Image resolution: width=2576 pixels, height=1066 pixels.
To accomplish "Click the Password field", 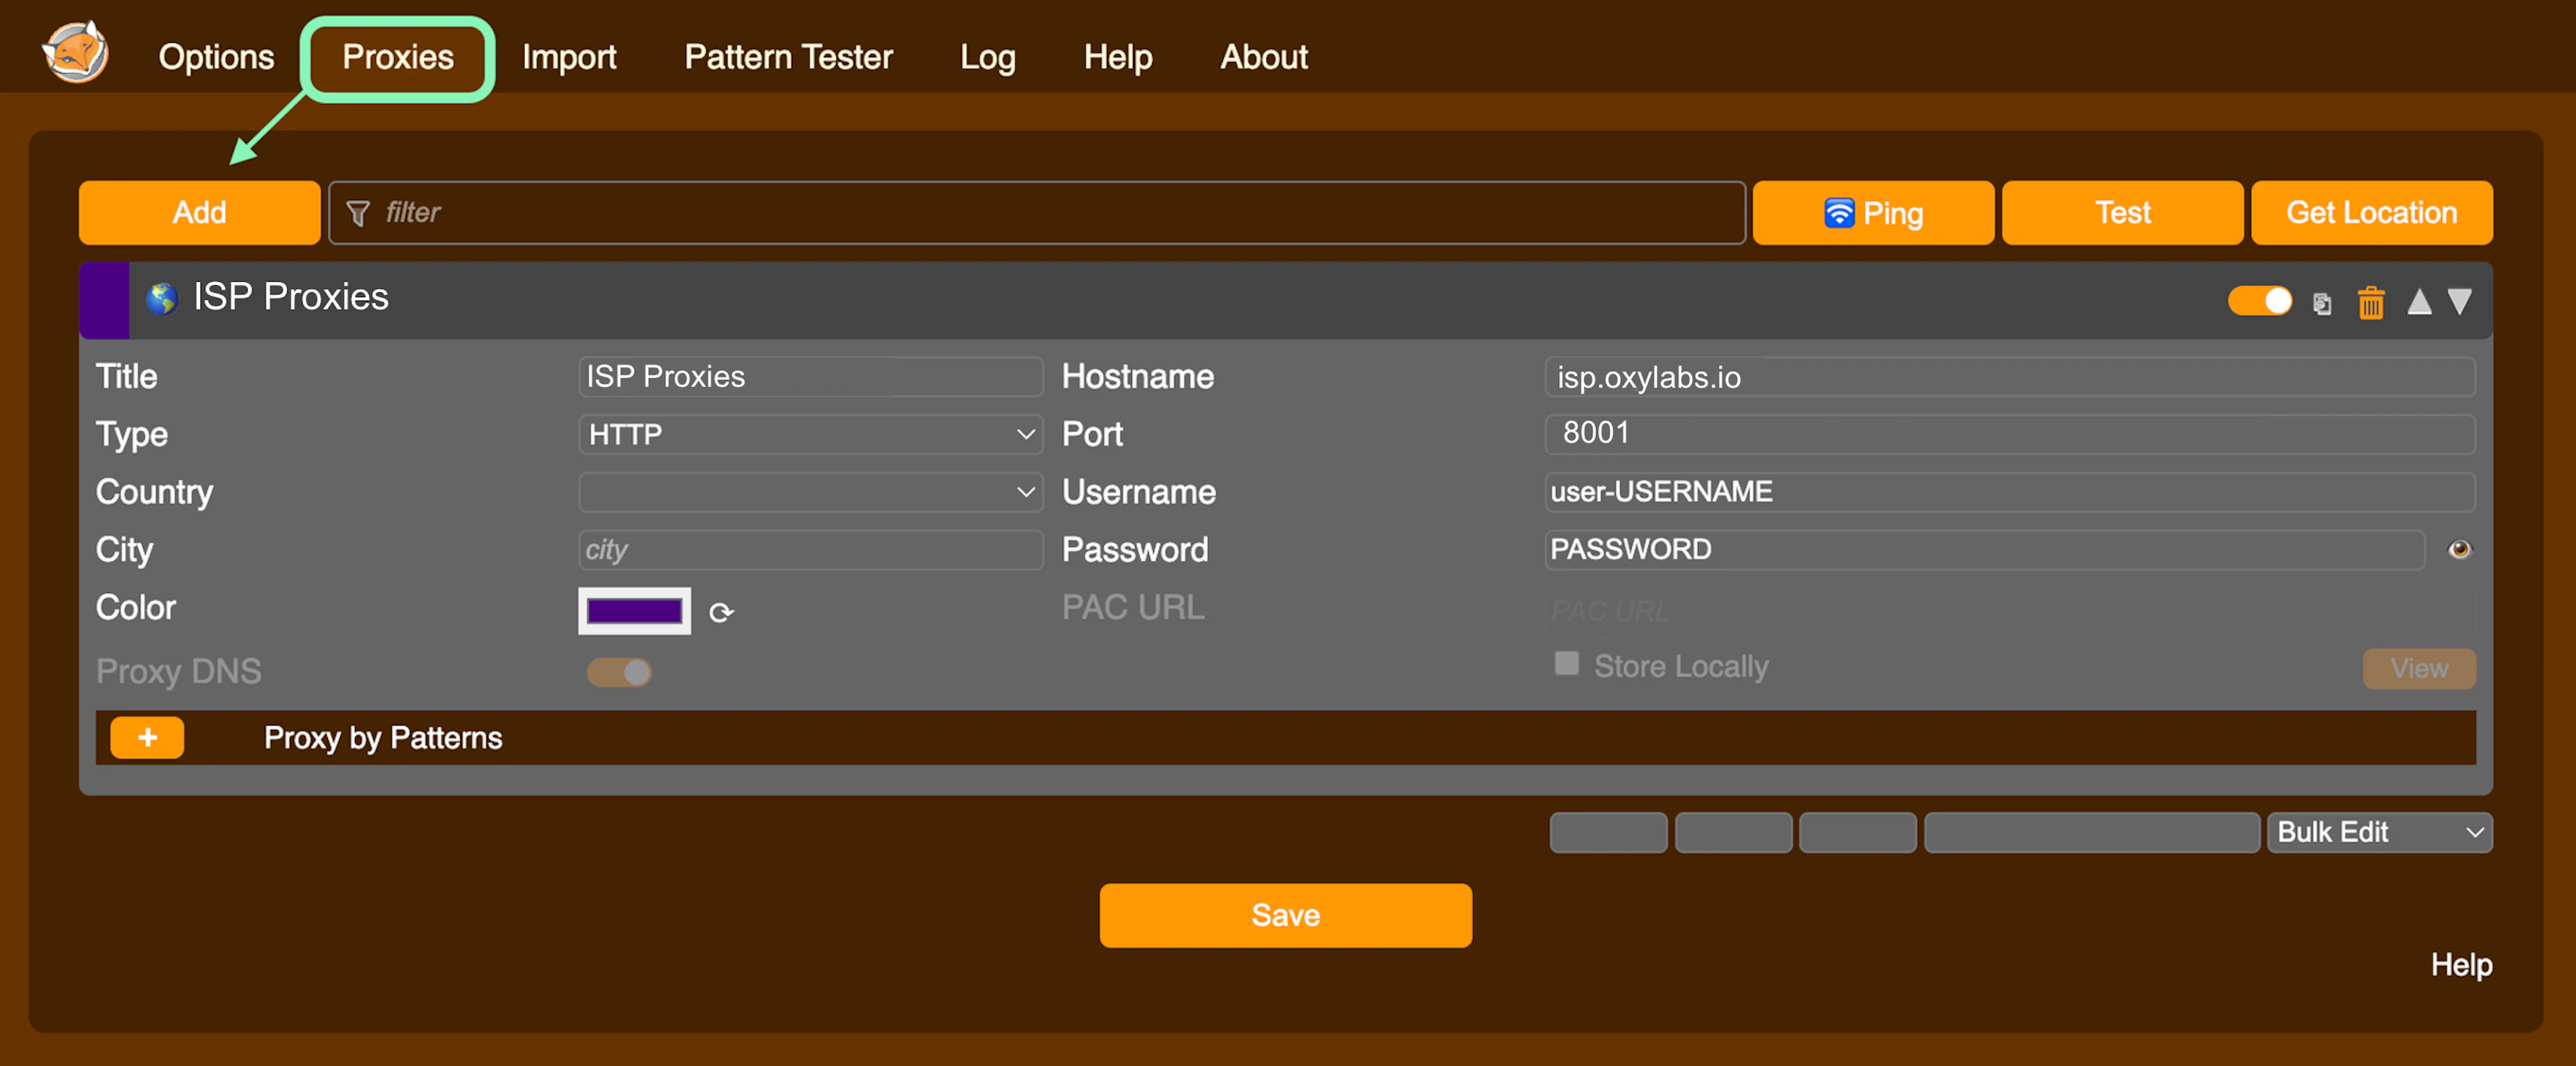I will click(x=1984, y=550).
